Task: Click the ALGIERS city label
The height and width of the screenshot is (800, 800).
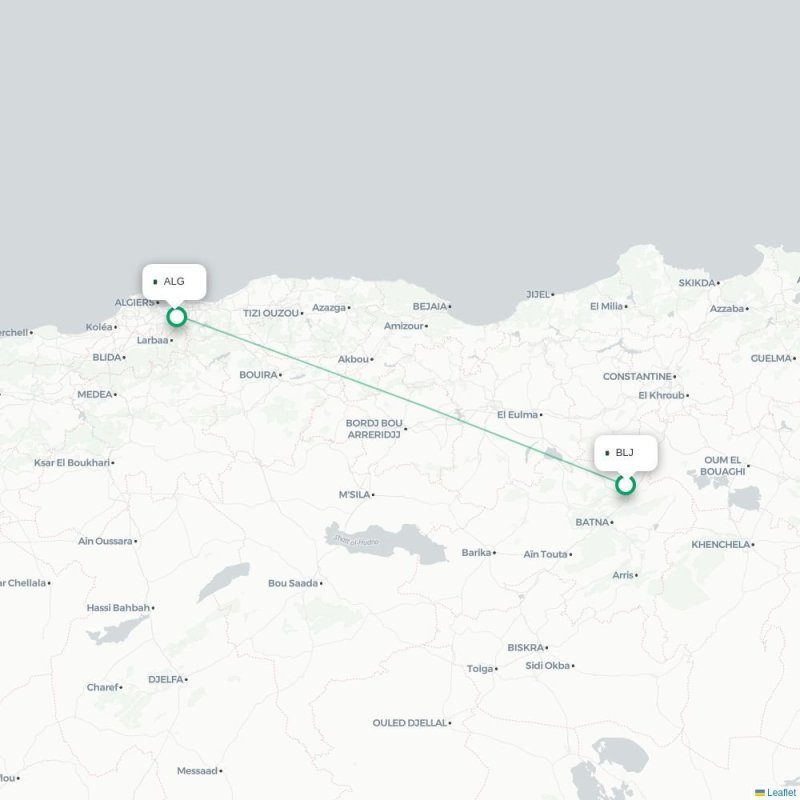Action: pos(134,303)
